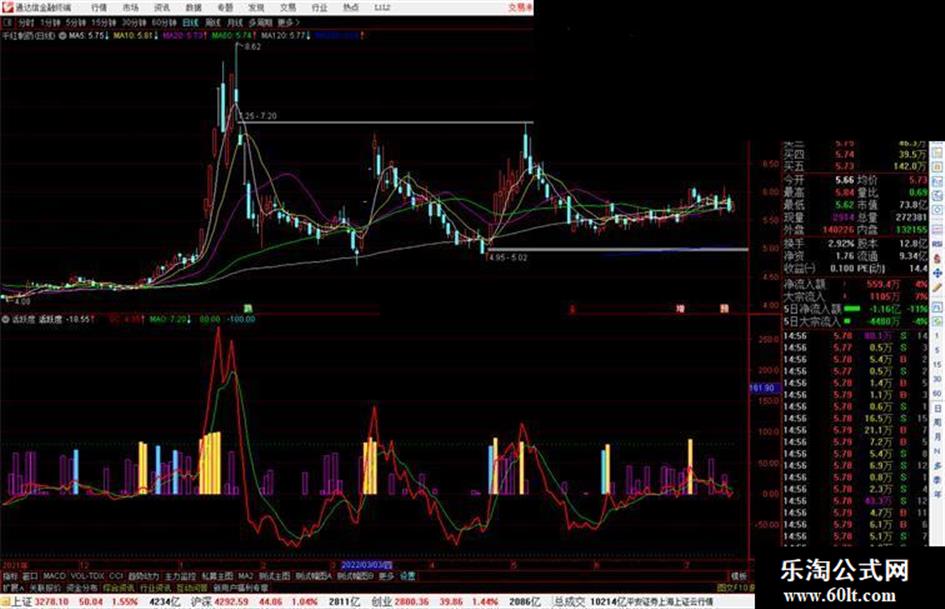
Task: Select the VOL-TDX indicator tab
Action: (x=87, y=576)
